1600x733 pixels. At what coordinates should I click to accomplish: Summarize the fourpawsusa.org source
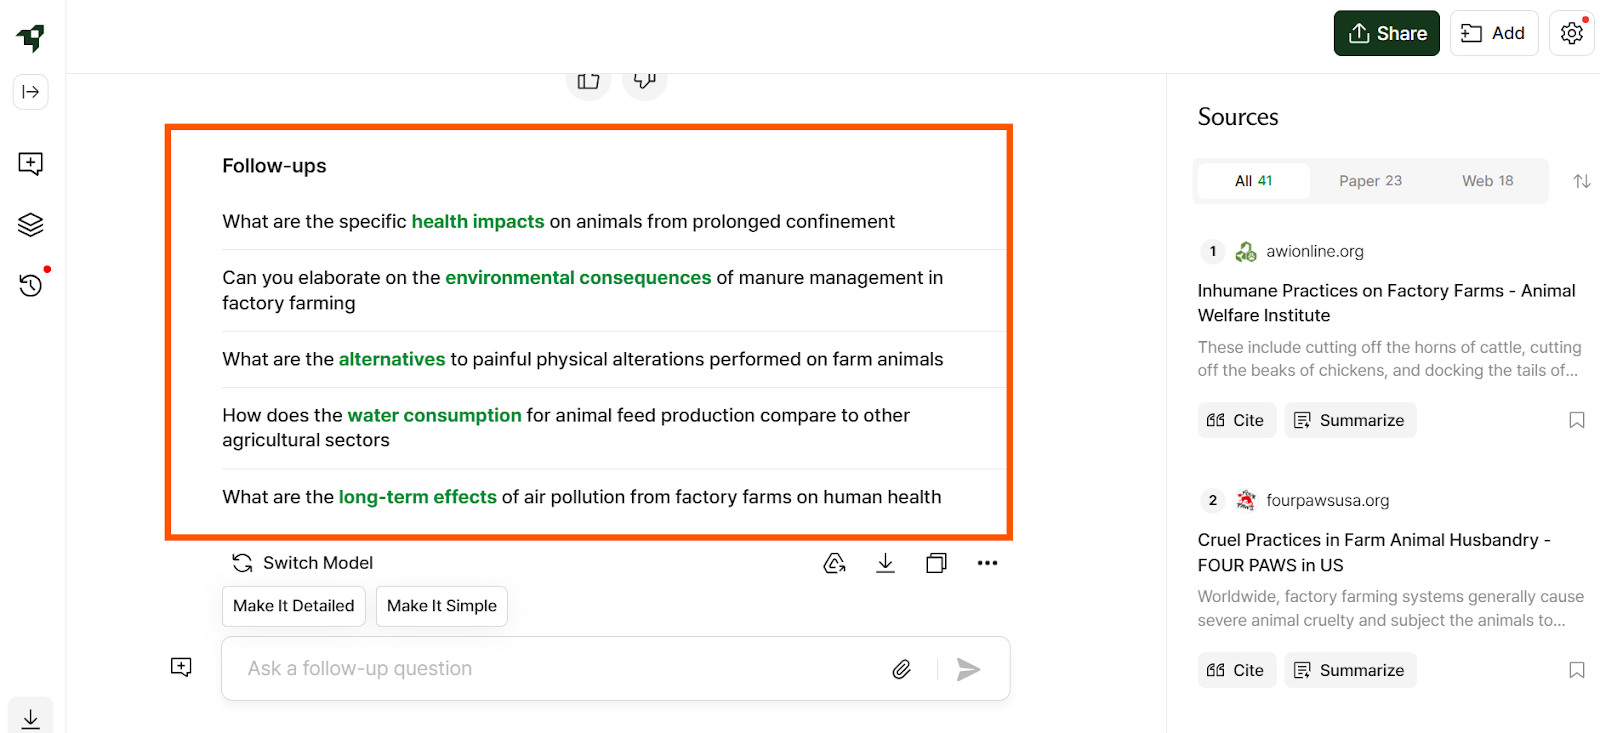(1350, 670)
